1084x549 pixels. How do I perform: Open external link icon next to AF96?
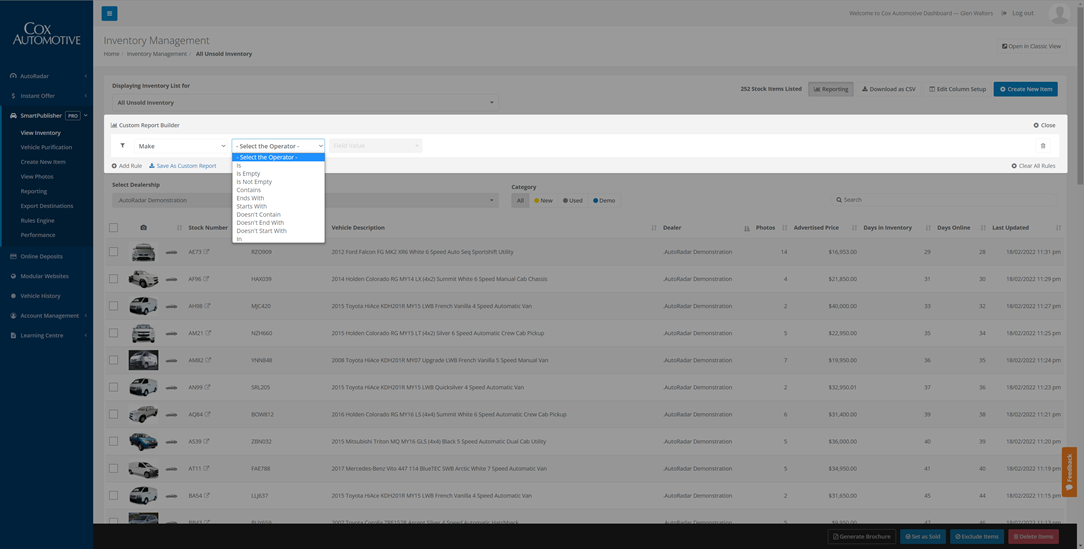[206, 279]
